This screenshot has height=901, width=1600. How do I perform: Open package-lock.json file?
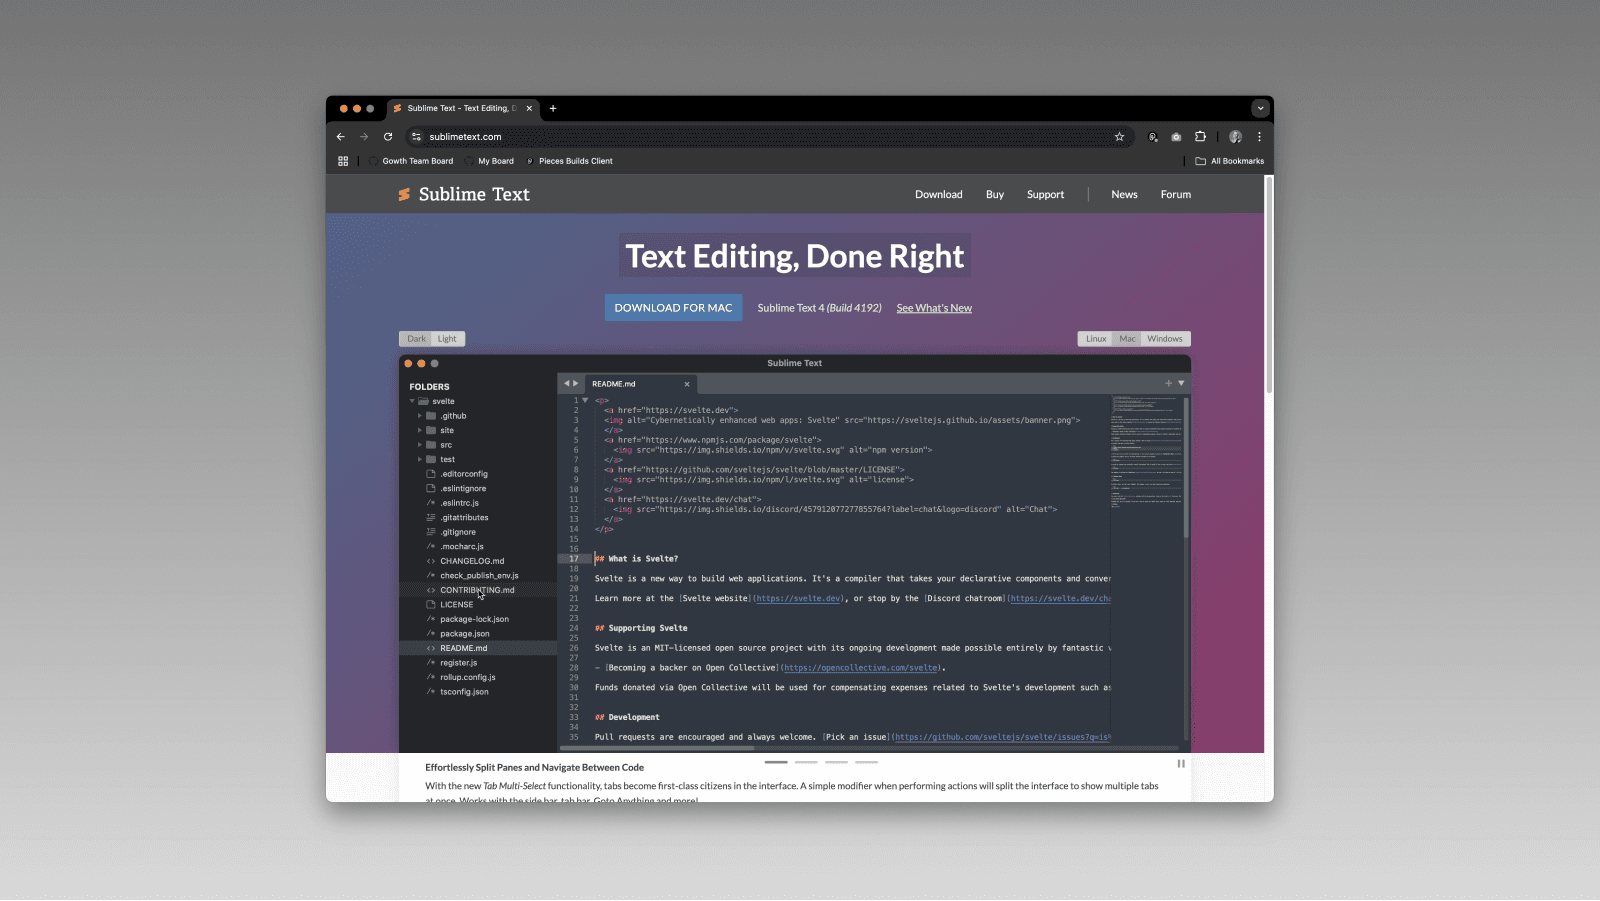(474, 619)
